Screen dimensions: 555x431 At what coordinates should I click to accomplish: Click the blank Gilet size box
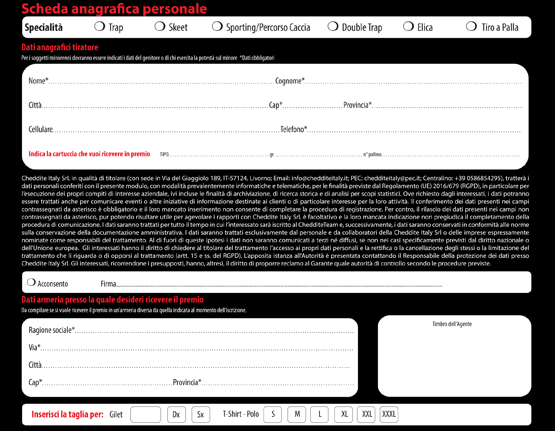click(145, 414)
